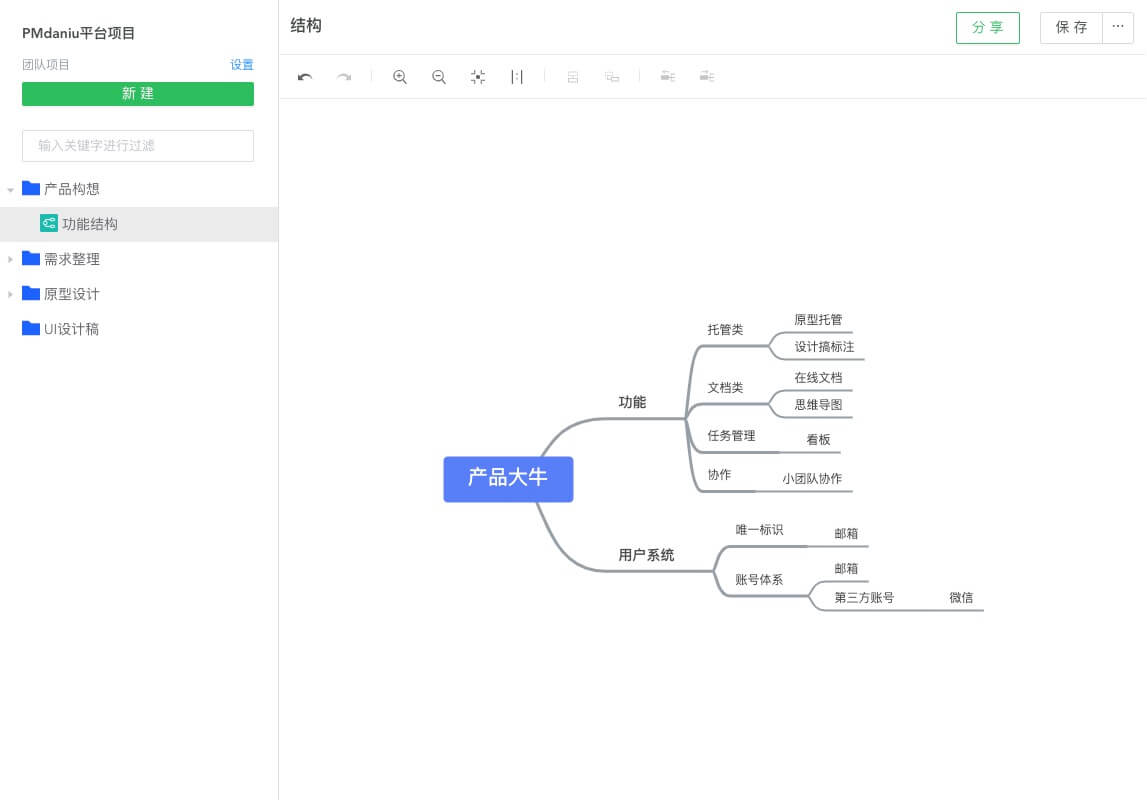Viewport: 1147px width, 801px height.
Task: Zoom out using the magnifier minus icon
Action: (439, 77)
